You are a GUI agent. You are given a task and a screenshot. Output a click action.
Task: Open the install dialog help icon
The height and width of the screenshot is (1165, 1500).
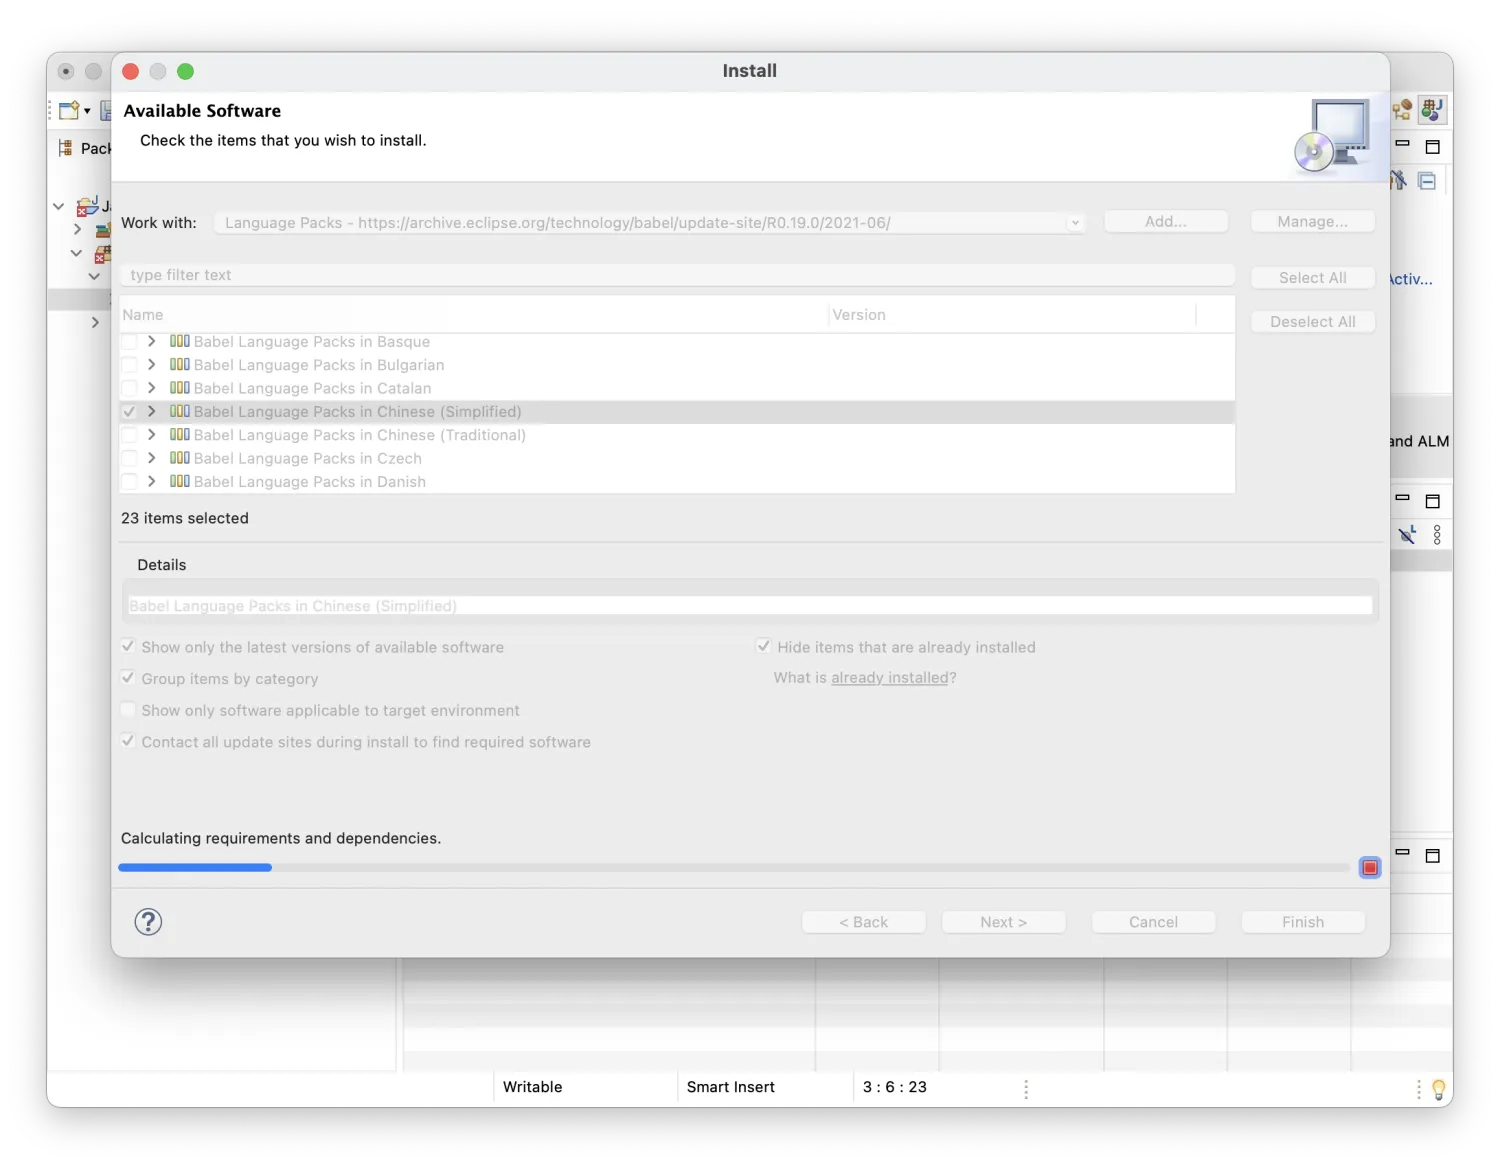[x=148, y=921]
